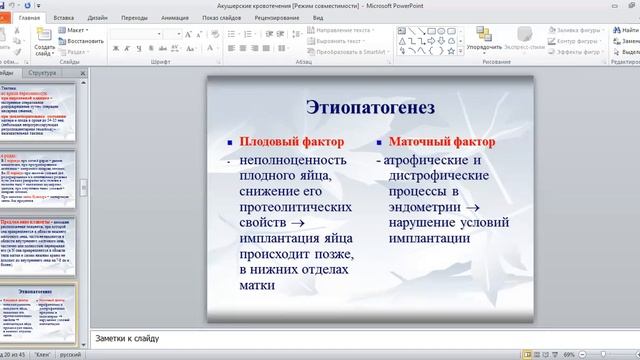
Task: Close the slides thumbnail pane
Action: (83, 73)
